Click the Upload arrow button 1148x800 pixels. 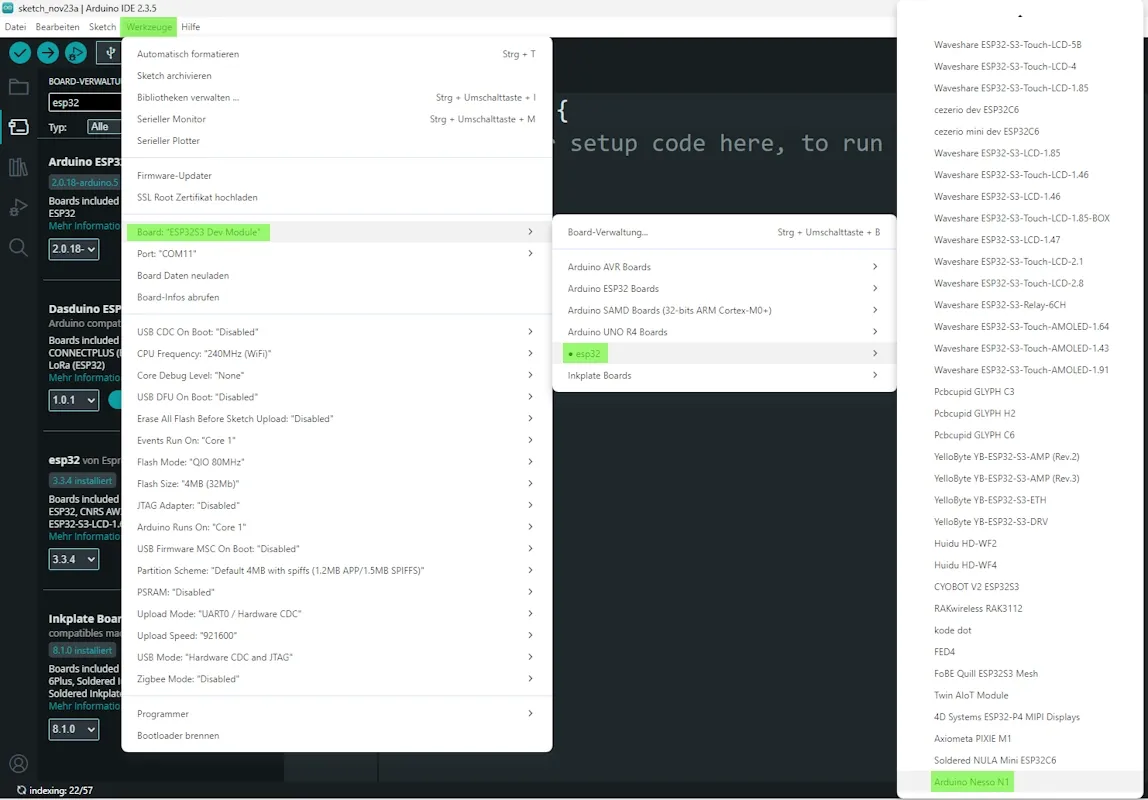point(48,53)
